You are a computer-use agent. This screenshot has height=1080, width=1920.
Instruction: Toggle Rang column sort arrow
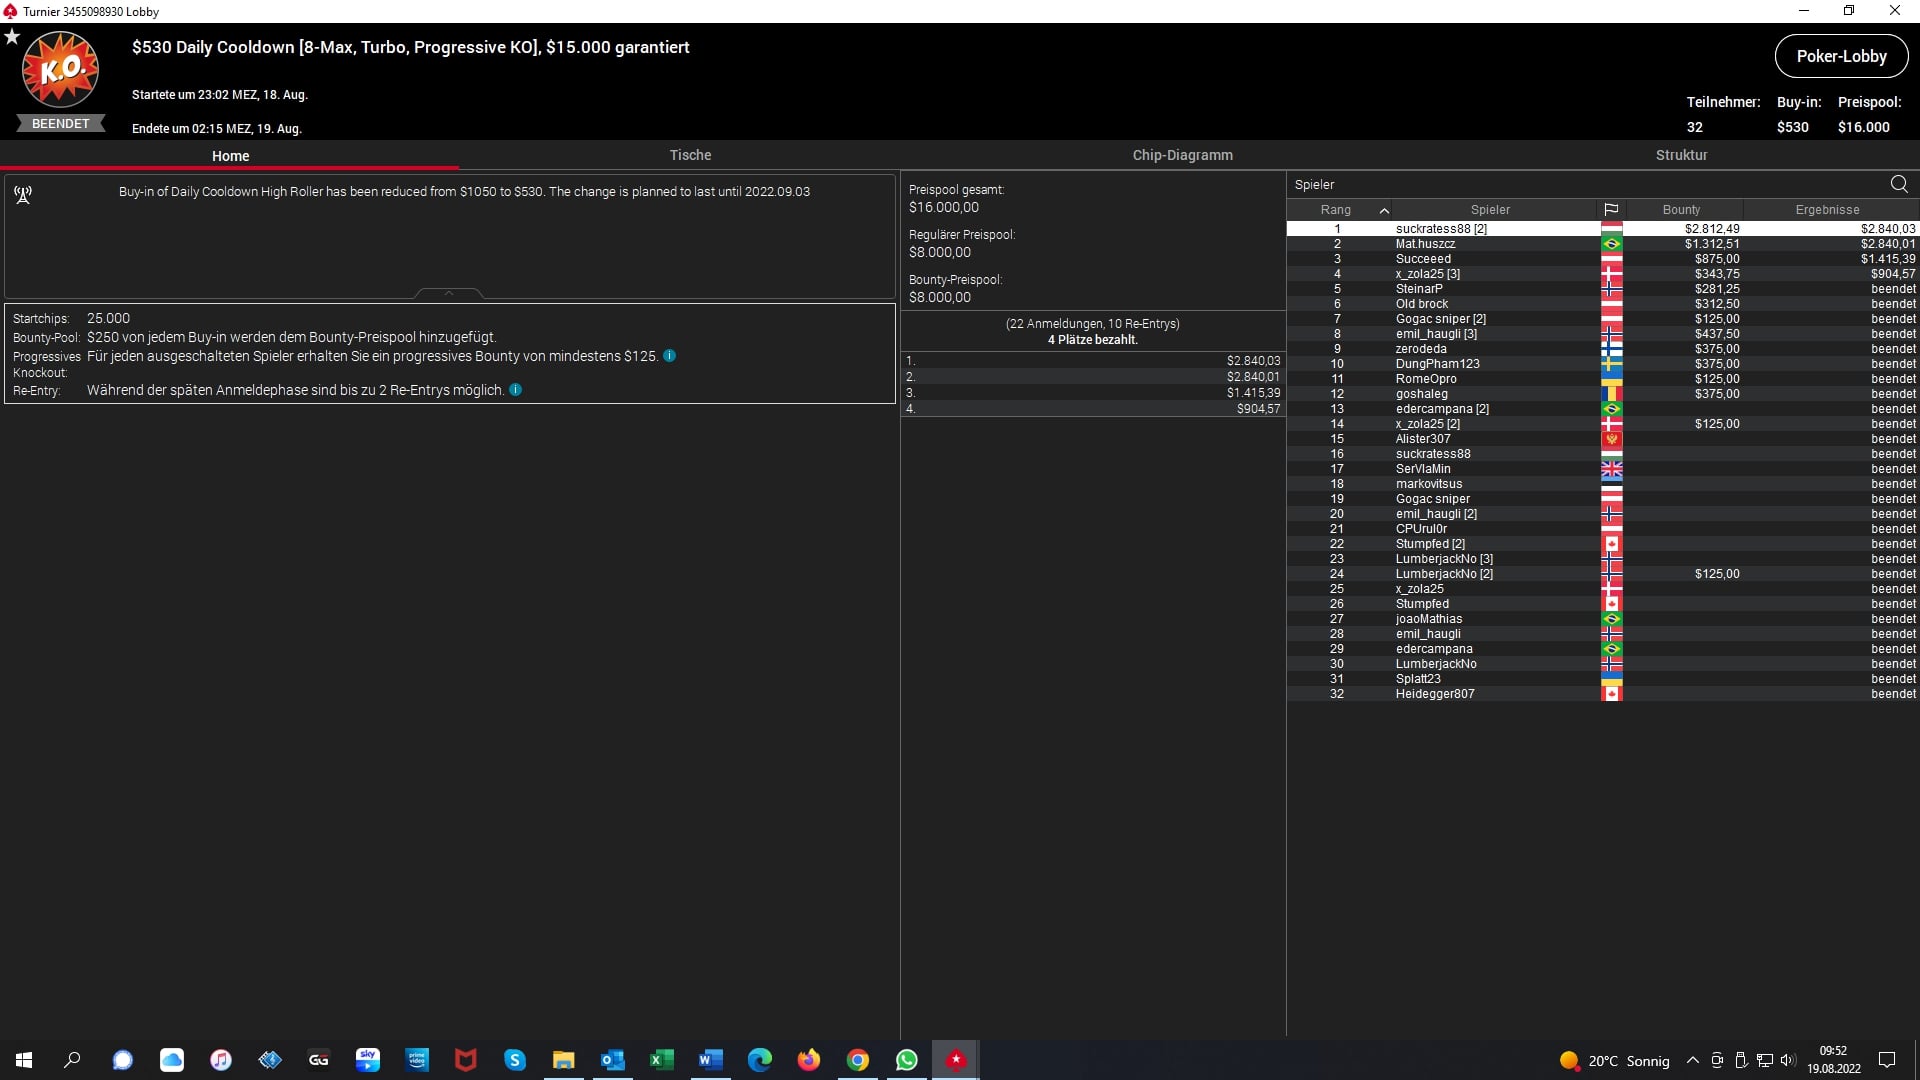click(x=1384, y=210)
